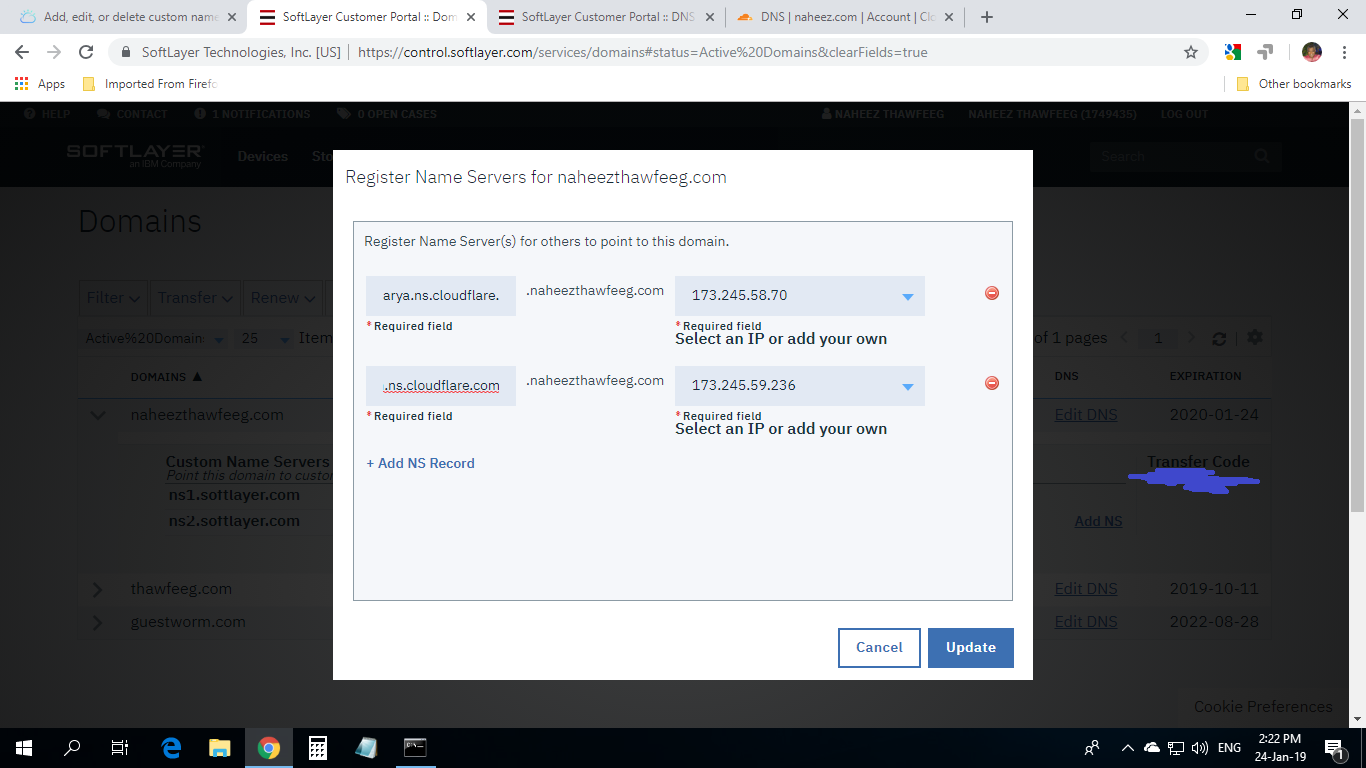
Task: Open the Windows Start menu
Action: point(24,747)
